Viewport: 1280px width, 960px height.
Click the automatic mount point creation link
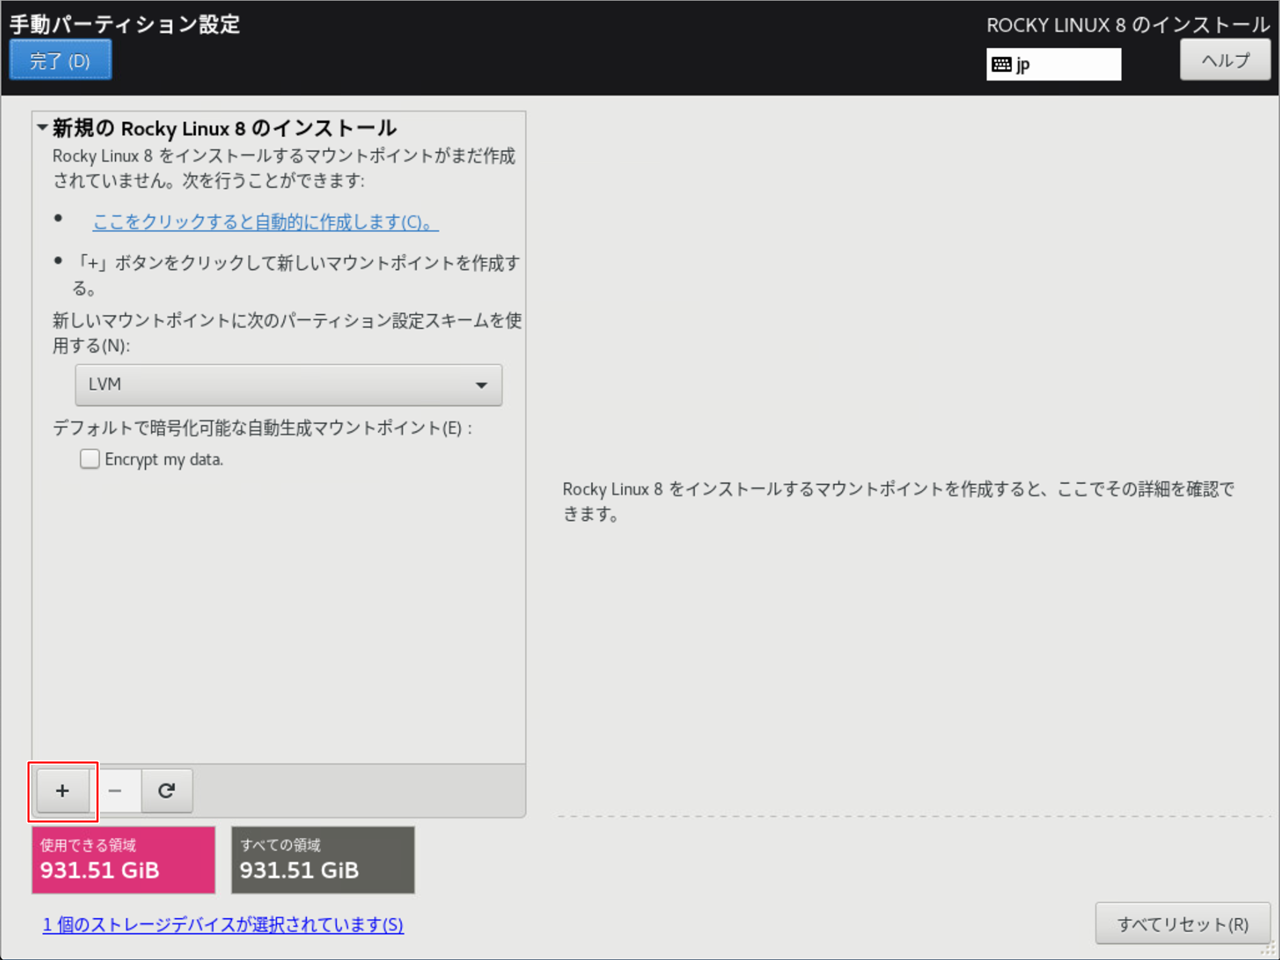(265, 222)
